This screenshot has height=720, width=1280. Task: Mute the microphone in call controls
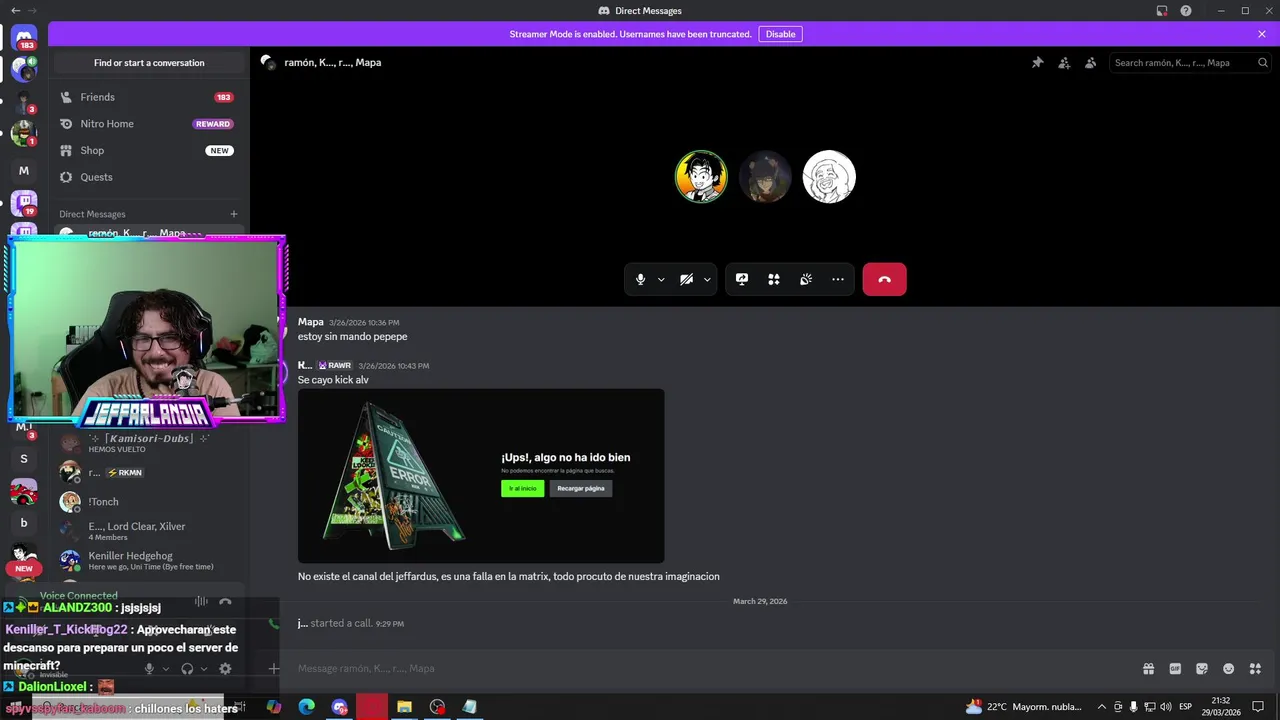[x=641, y=279]
